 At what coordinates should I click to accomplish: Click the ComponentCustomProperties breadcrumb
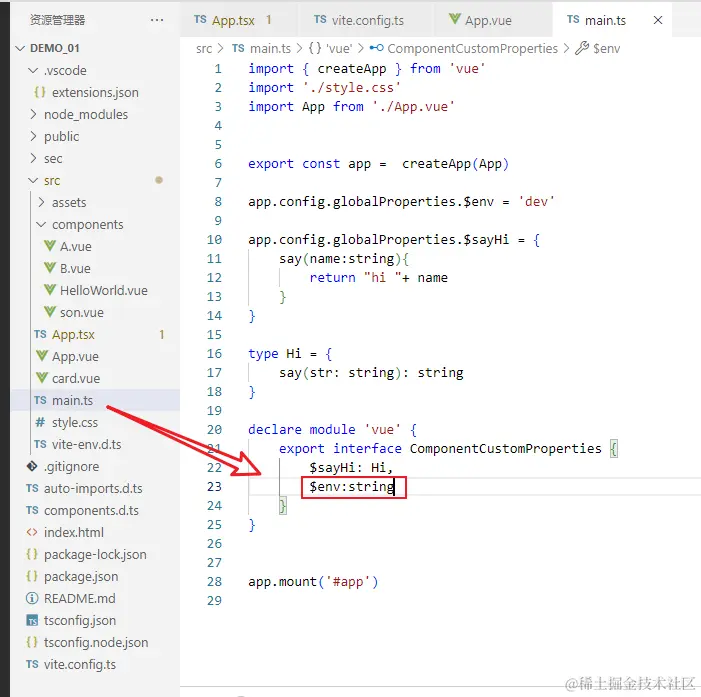[x=473, y=48]
